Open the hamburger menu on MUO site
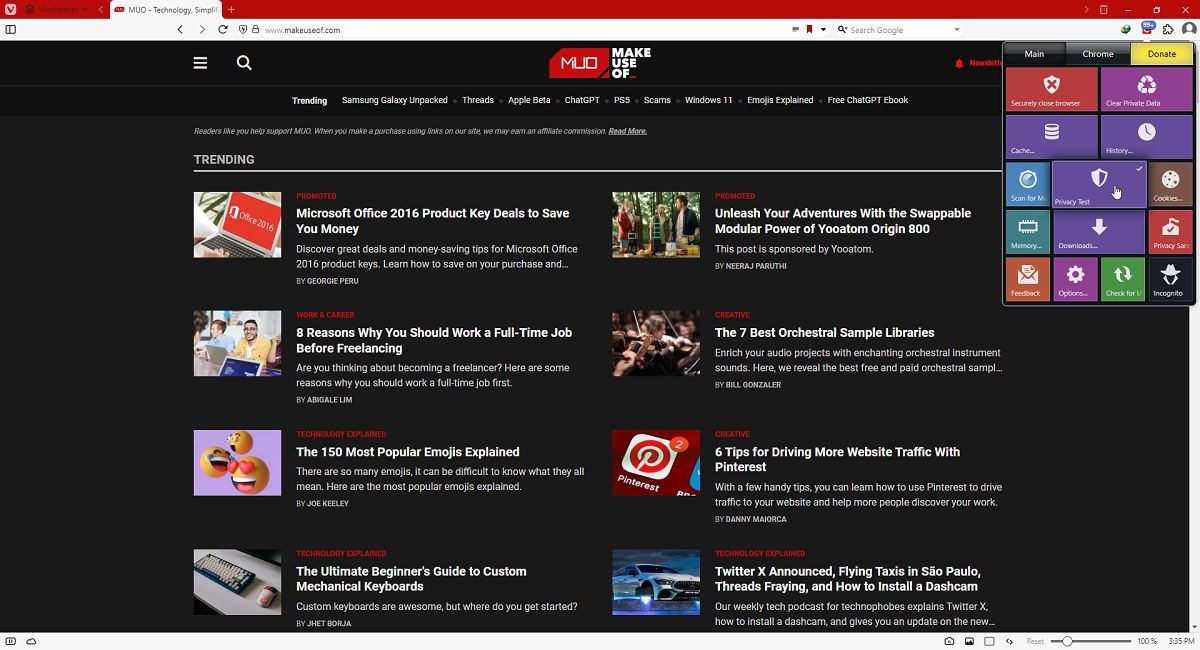 pos(200,62)
